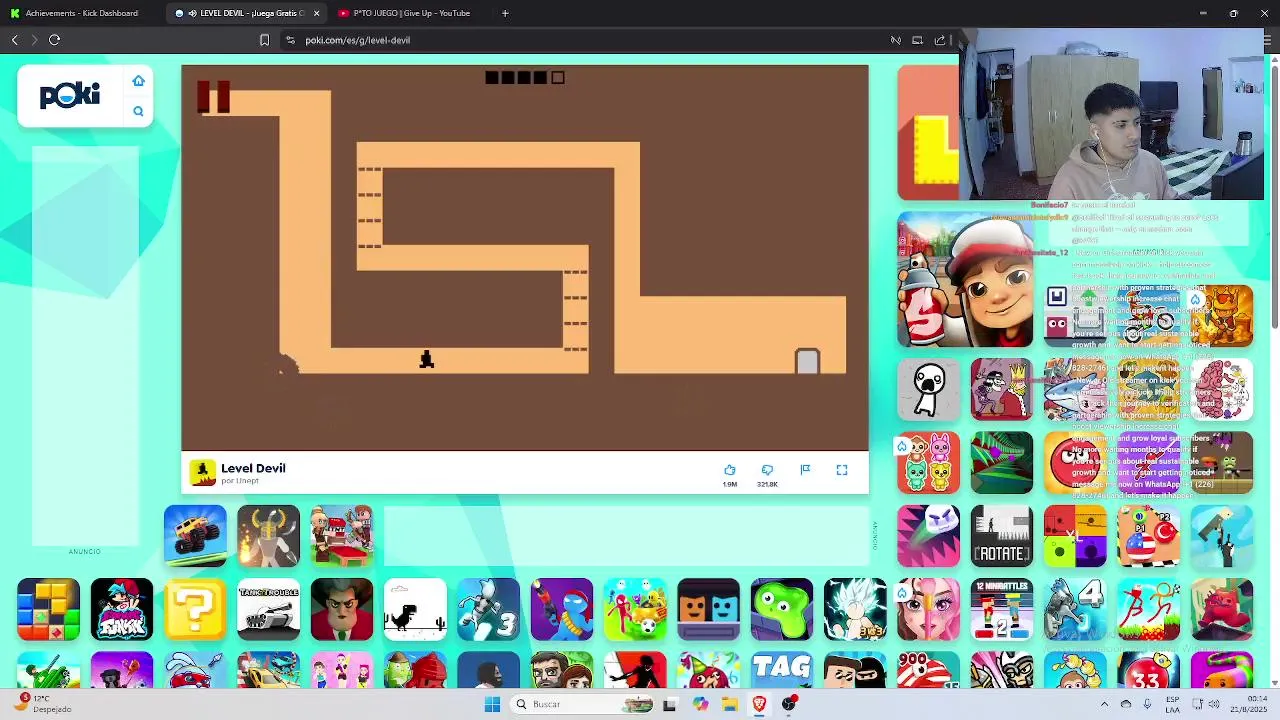Screen dimensions: 1280x720
Task: Open the number 4 knight game thumbnail
Action: [1075, 609]
